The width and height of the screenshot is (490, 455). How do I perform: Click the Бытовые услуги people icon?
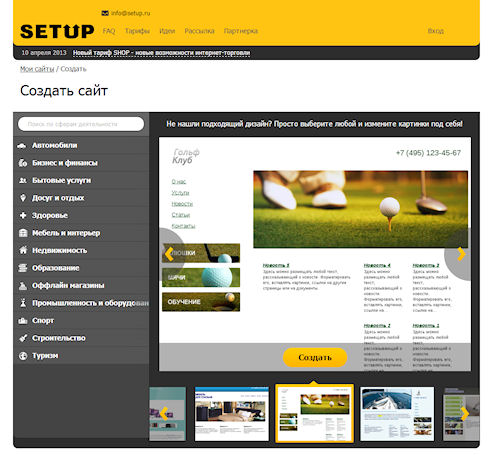tap(23, 180)
